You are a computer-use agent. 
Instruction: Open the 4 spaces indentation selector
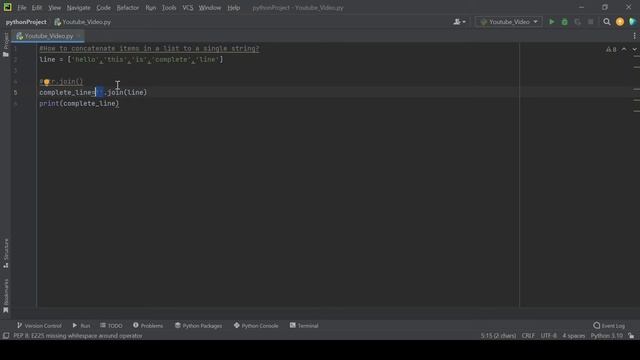(x=574, y=336)
